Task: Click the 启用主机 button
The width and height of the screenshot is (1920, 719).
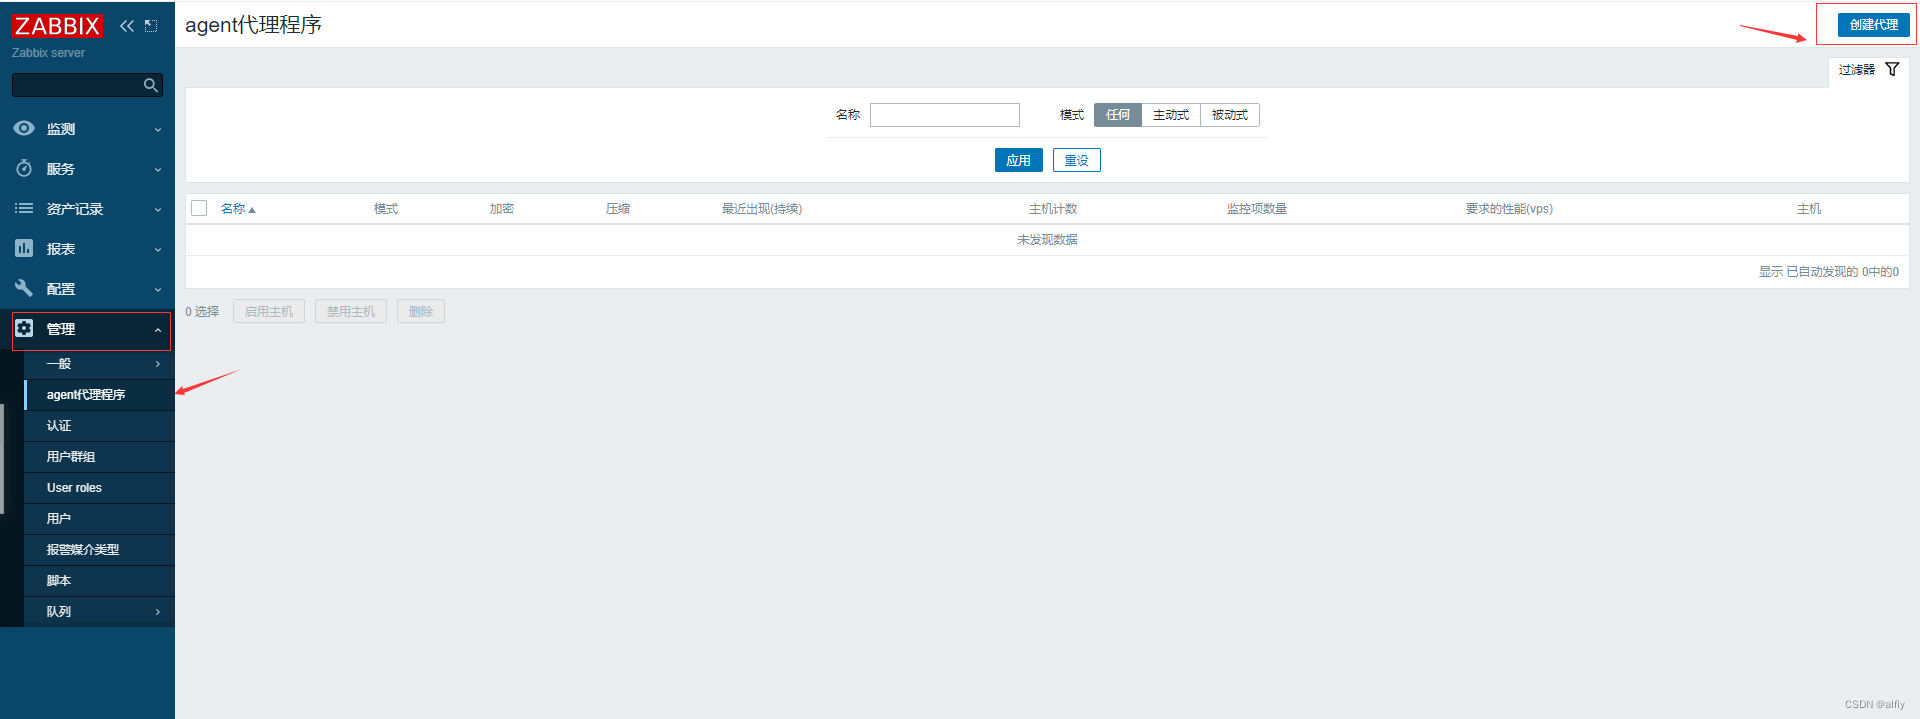Action: (269, 311)
